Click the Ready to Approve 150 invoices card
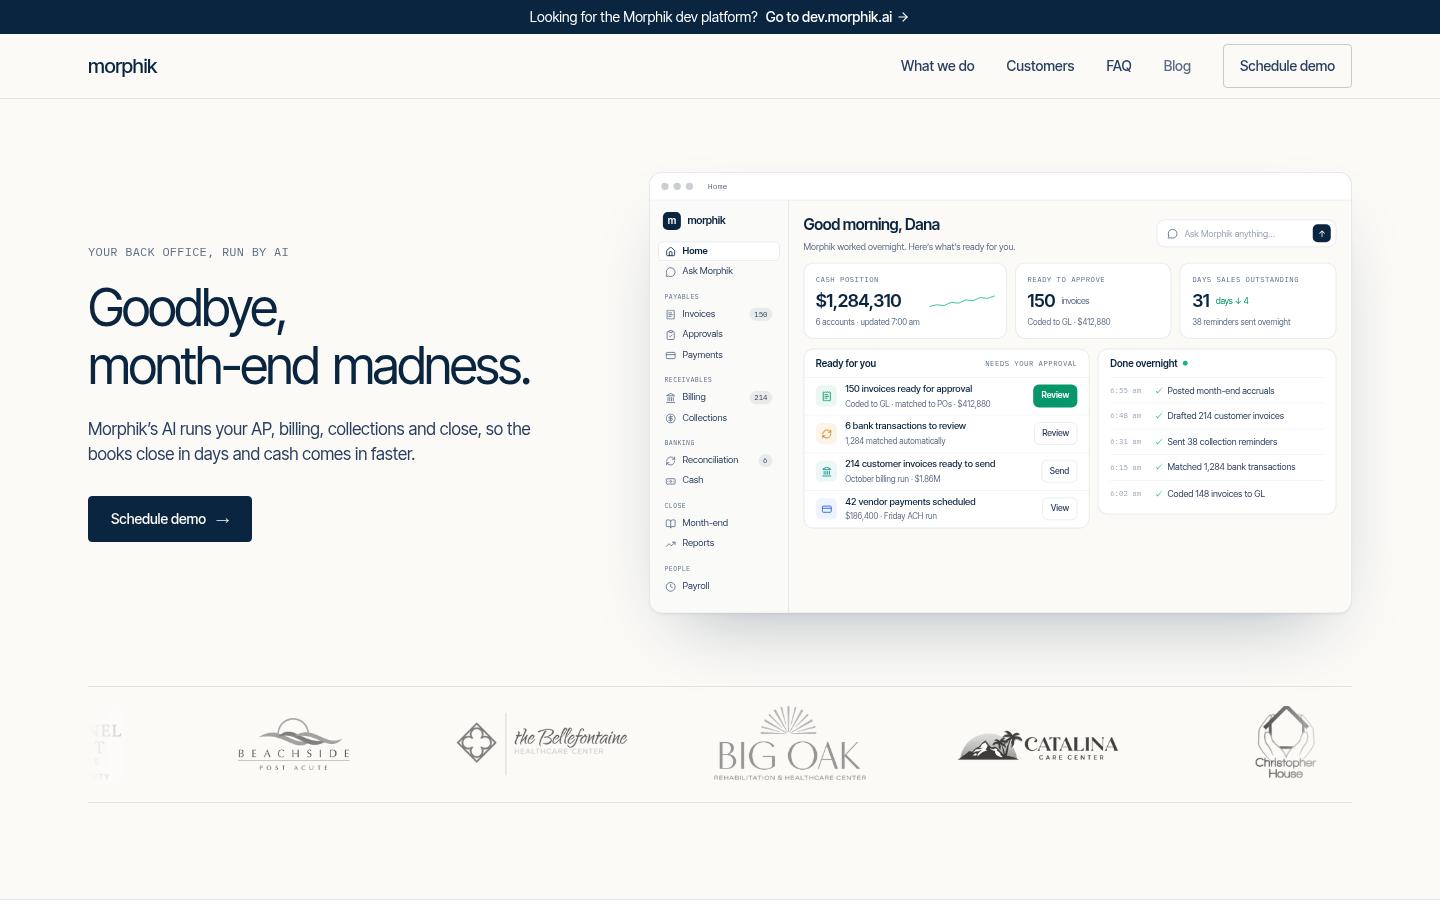The width and height of the screenshot is (1440, 900). pos(1093,301)
